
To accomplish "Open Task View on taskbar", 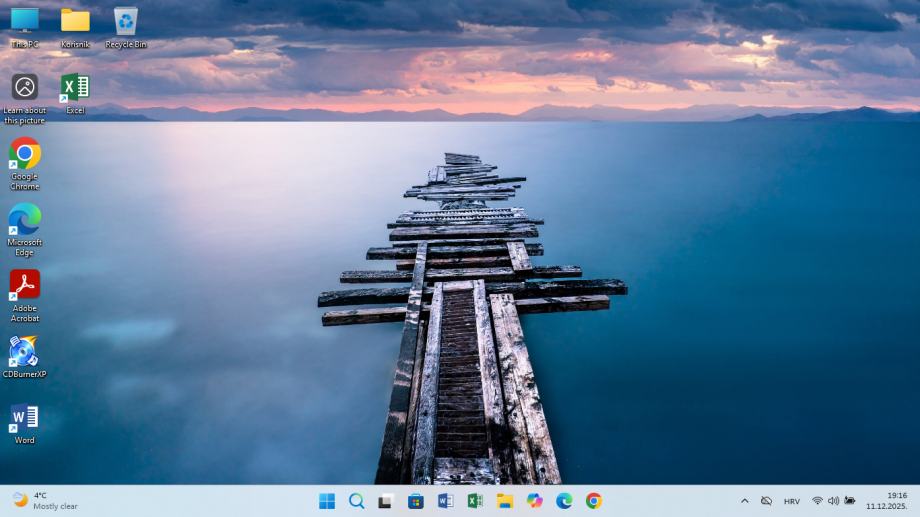I will point(385,501).
